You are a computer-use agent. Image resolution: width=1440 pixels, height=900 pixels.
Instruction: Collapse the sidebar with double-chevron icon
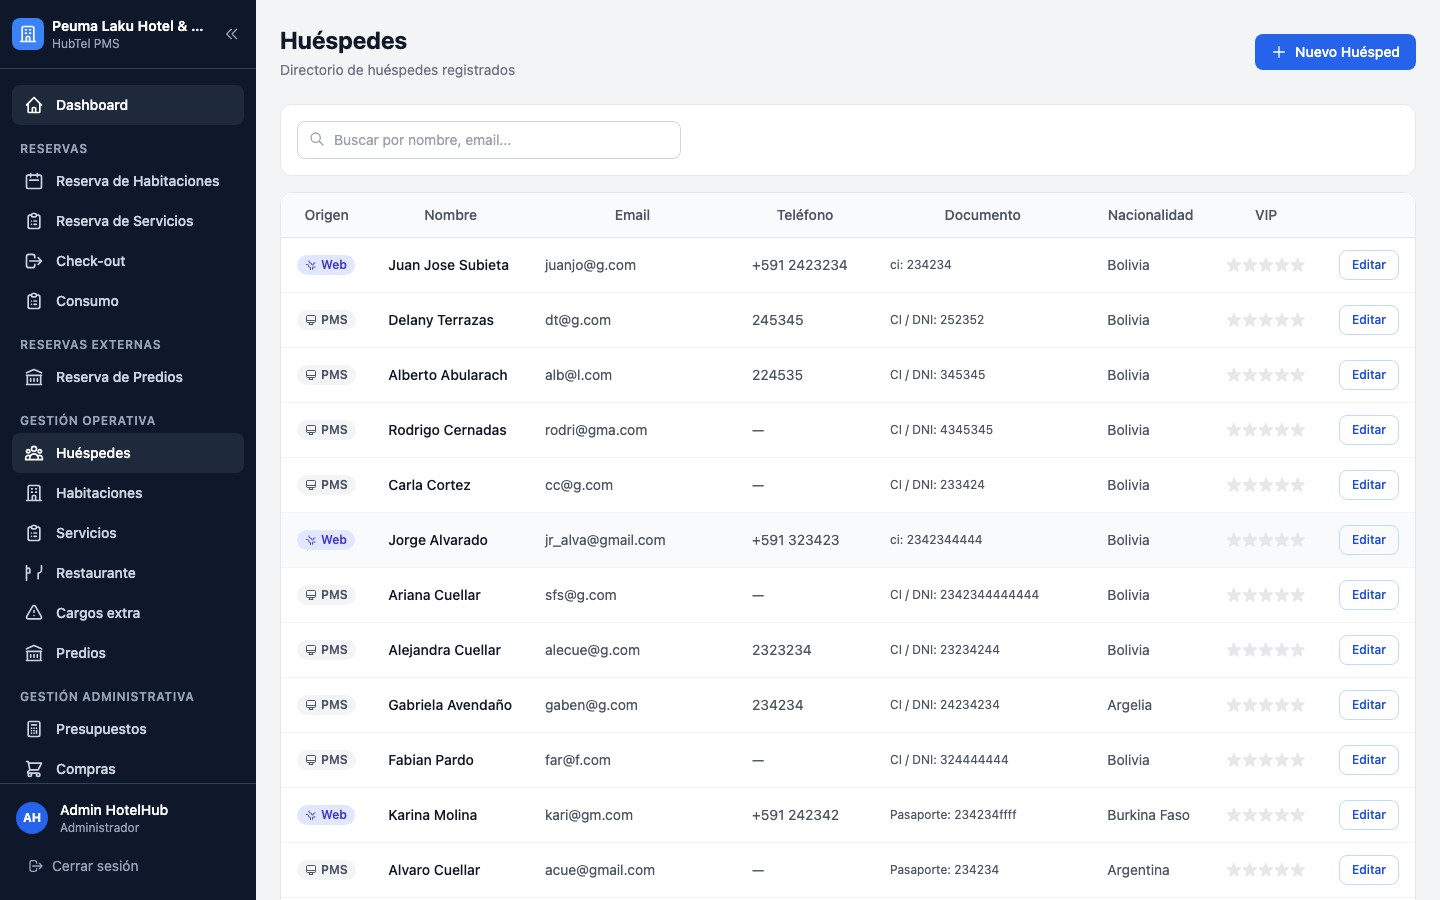[x=231, y=34]
